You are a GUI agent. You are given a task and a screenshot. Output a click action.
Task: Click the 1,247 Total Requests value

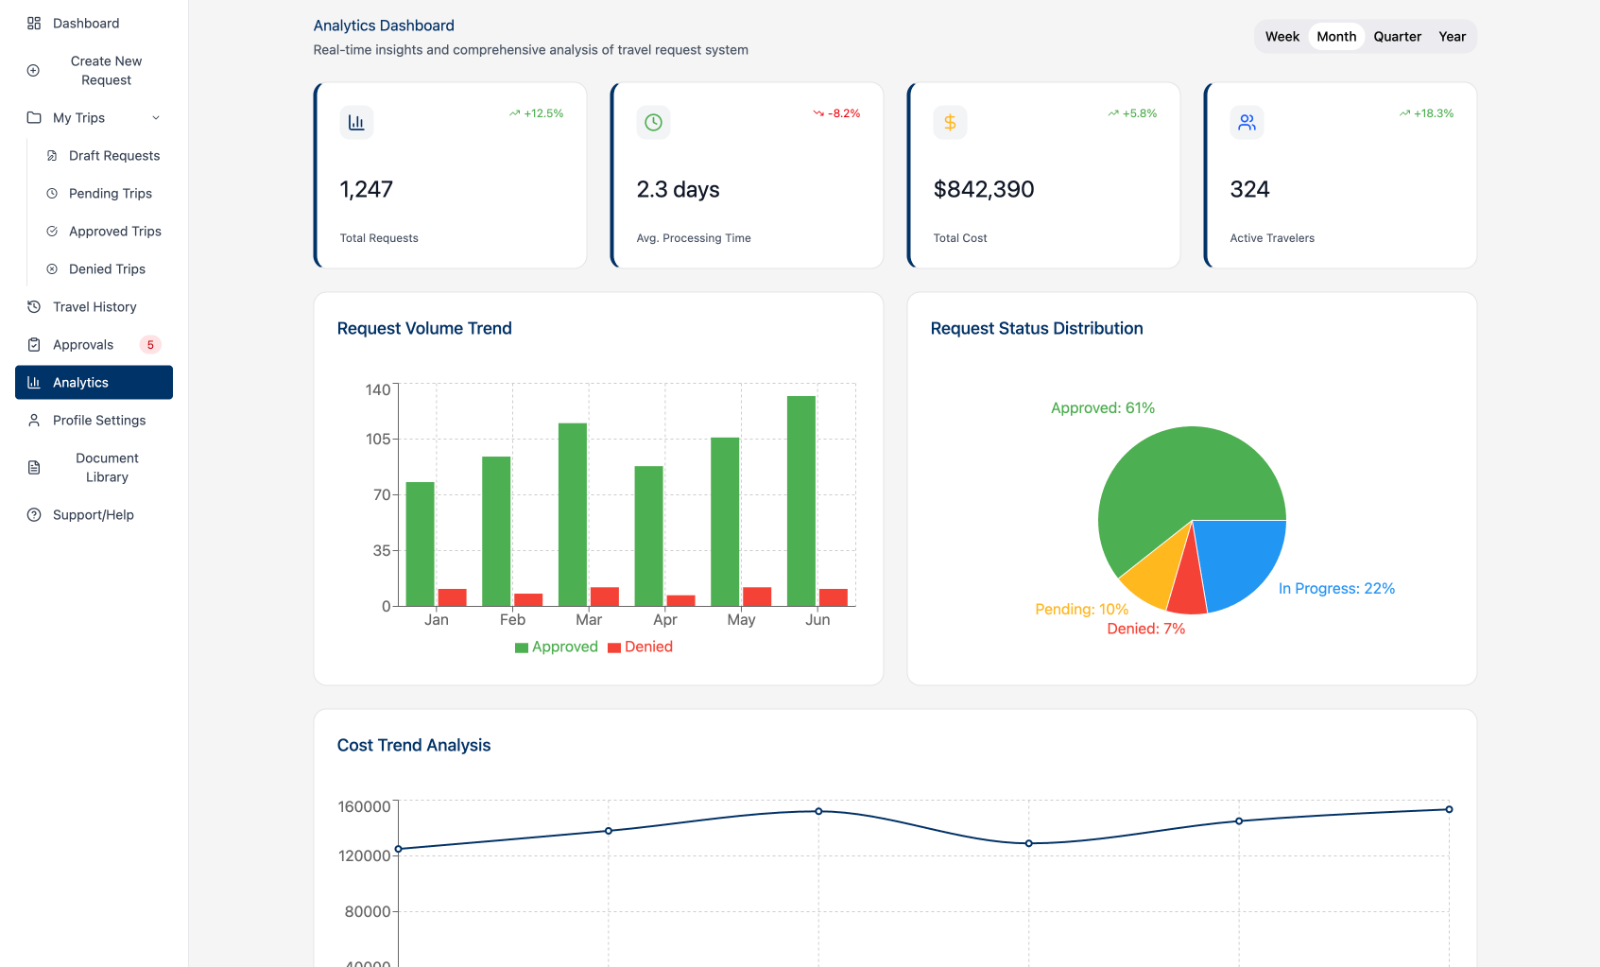tap(366, 189)
